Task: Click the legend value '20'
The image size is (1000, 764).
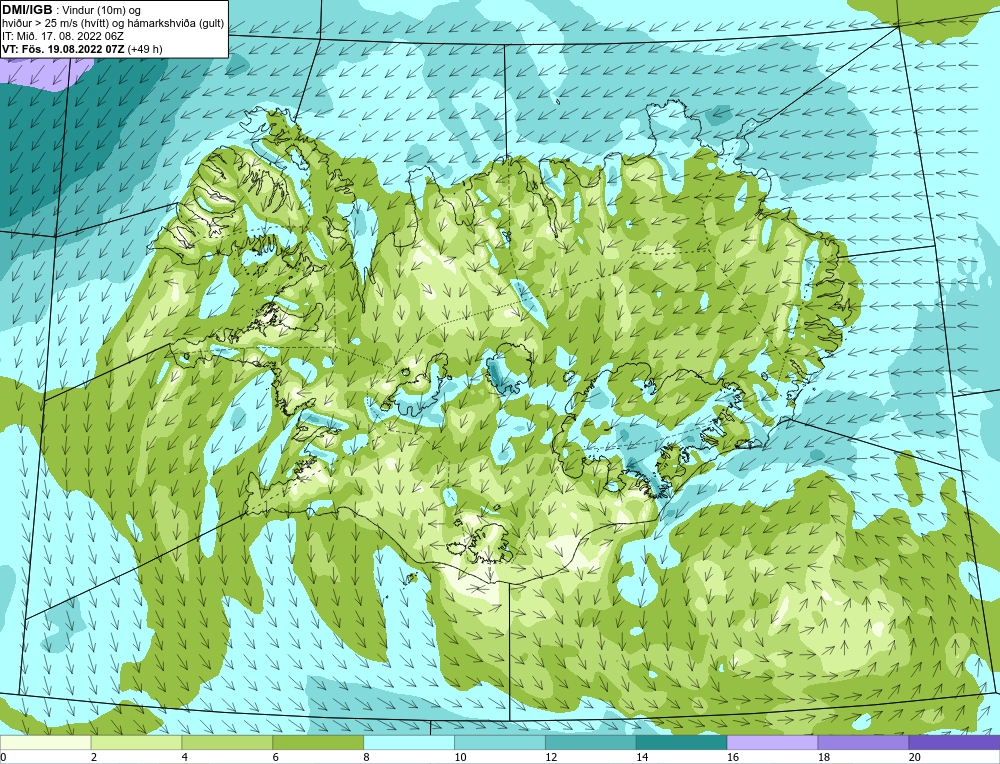Action: [915, 757]
